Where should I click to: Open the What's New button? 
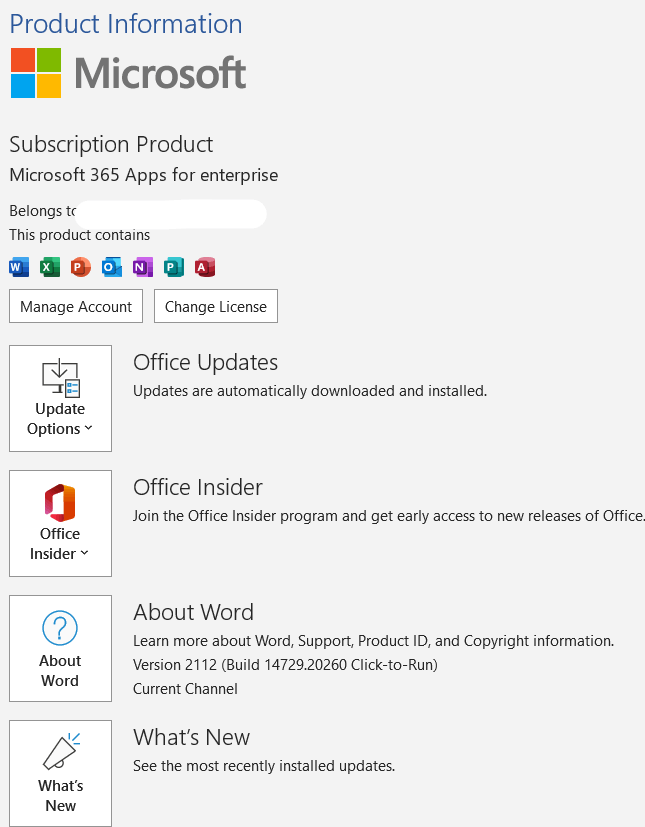click(x=60, y=773)
